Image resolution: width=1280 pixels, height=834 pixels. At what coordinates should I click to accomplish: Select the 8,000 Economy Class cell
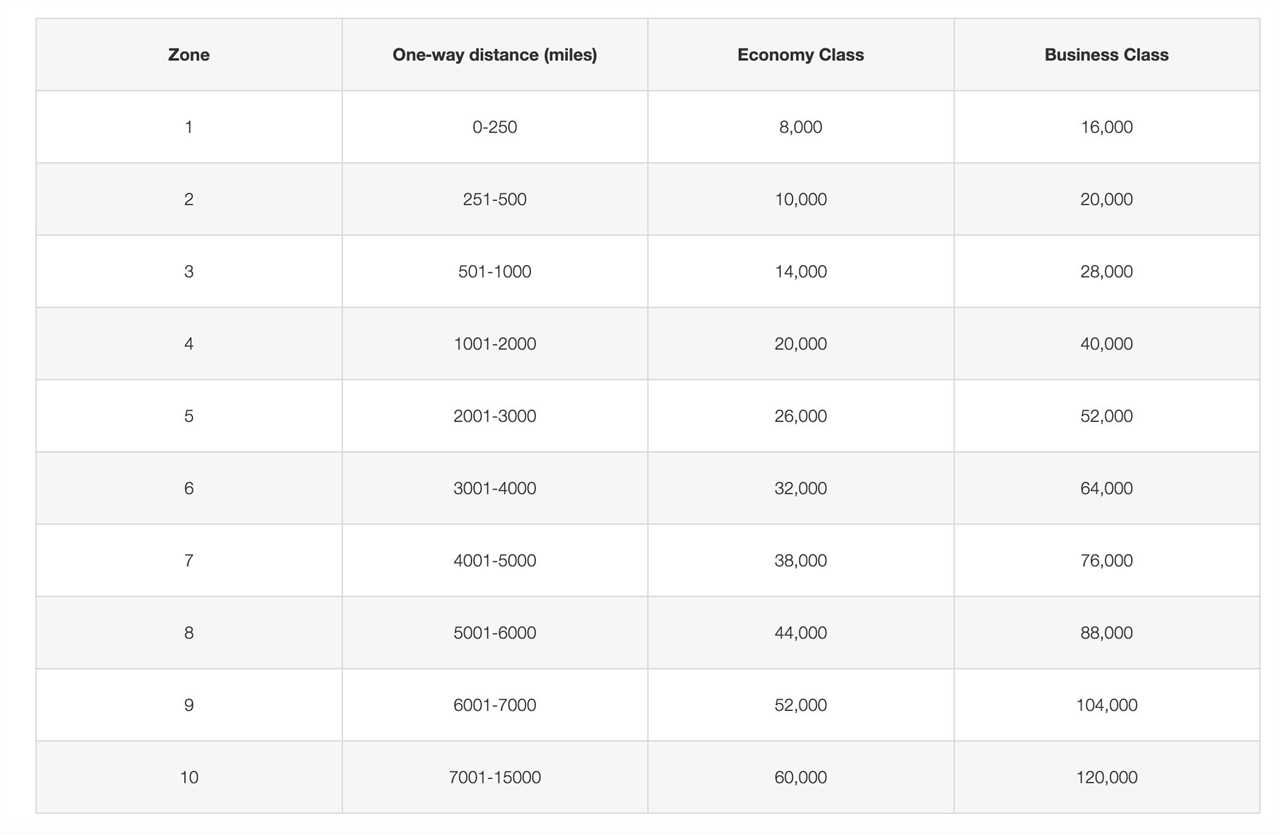tap(801, 127)
